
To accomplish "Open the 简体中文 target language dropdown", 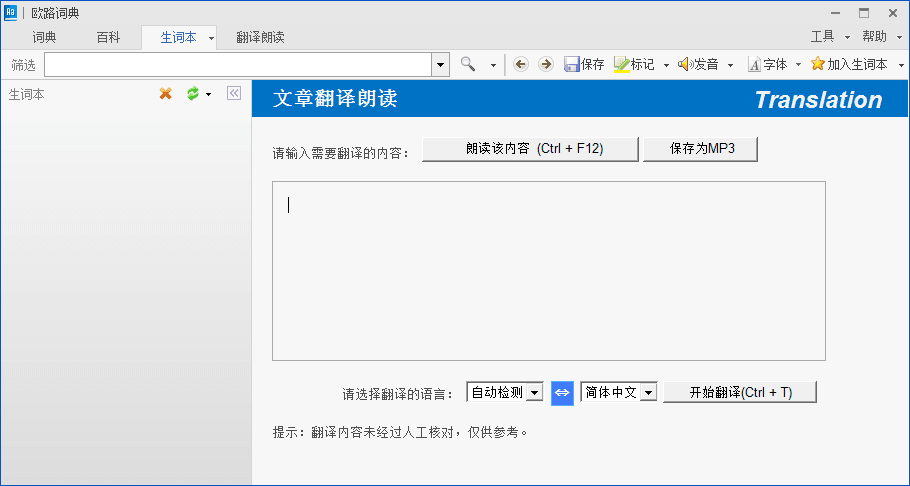I will [x=648, y=393].
